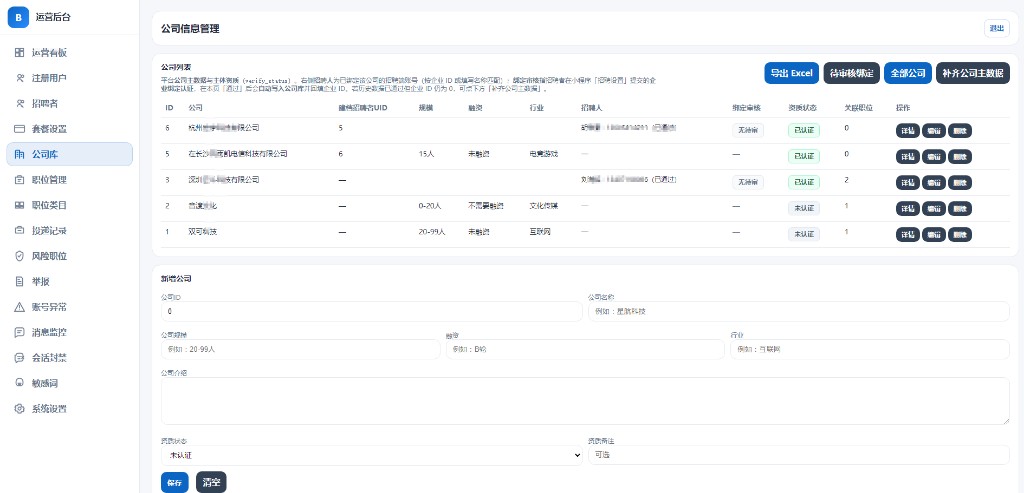Click 无待审 badge in ID 6 row

pyautogui.click(x=748, y=130)
